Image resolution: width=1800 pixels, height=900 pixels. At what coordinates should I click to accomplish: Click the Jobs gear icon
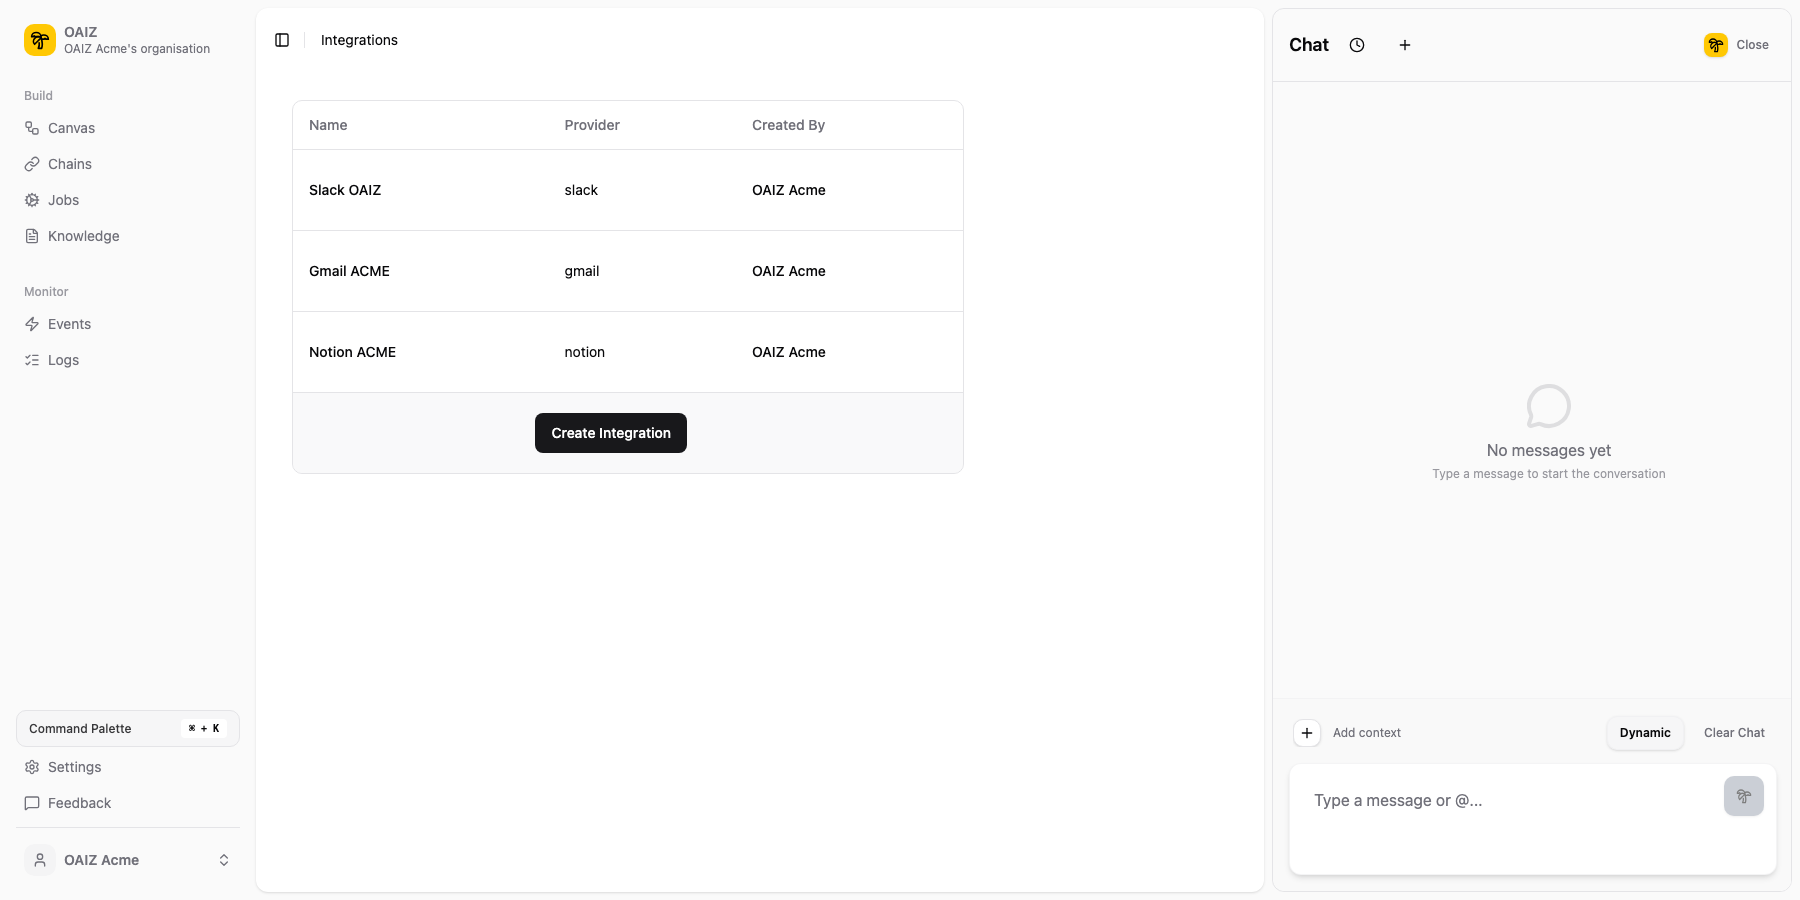[x=32, y=200]
